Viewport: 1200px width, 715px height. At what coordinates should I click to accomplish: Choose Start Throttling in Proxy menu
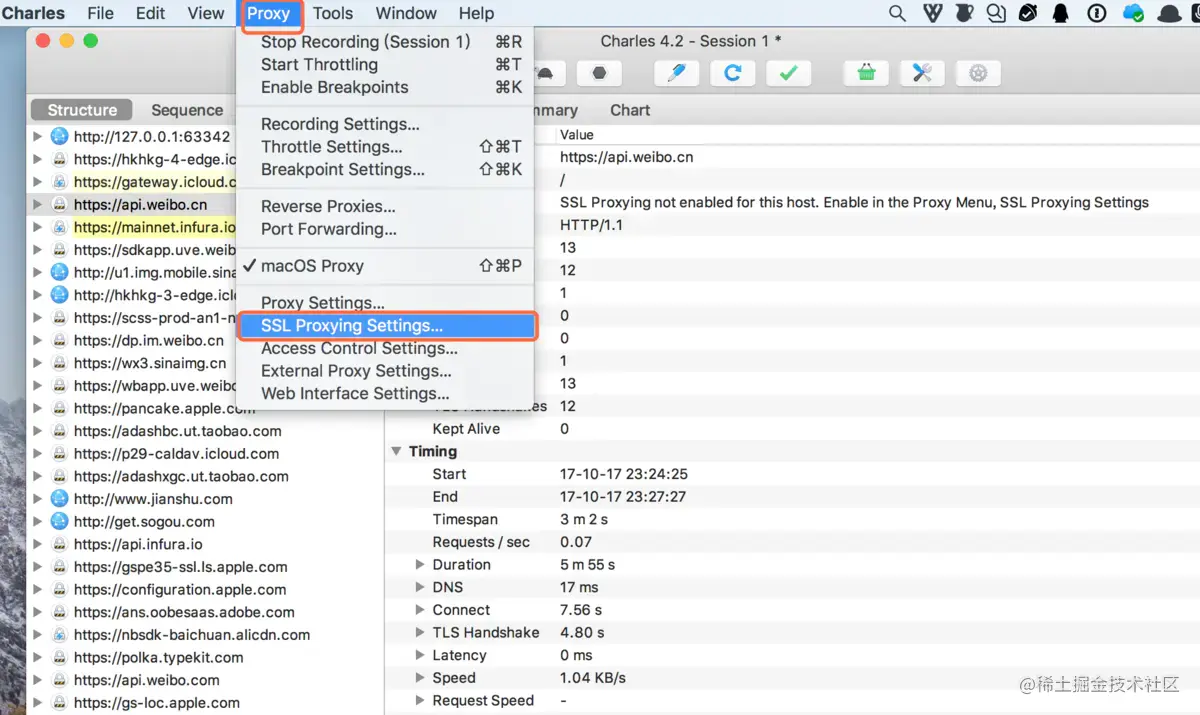click(385, 64)
